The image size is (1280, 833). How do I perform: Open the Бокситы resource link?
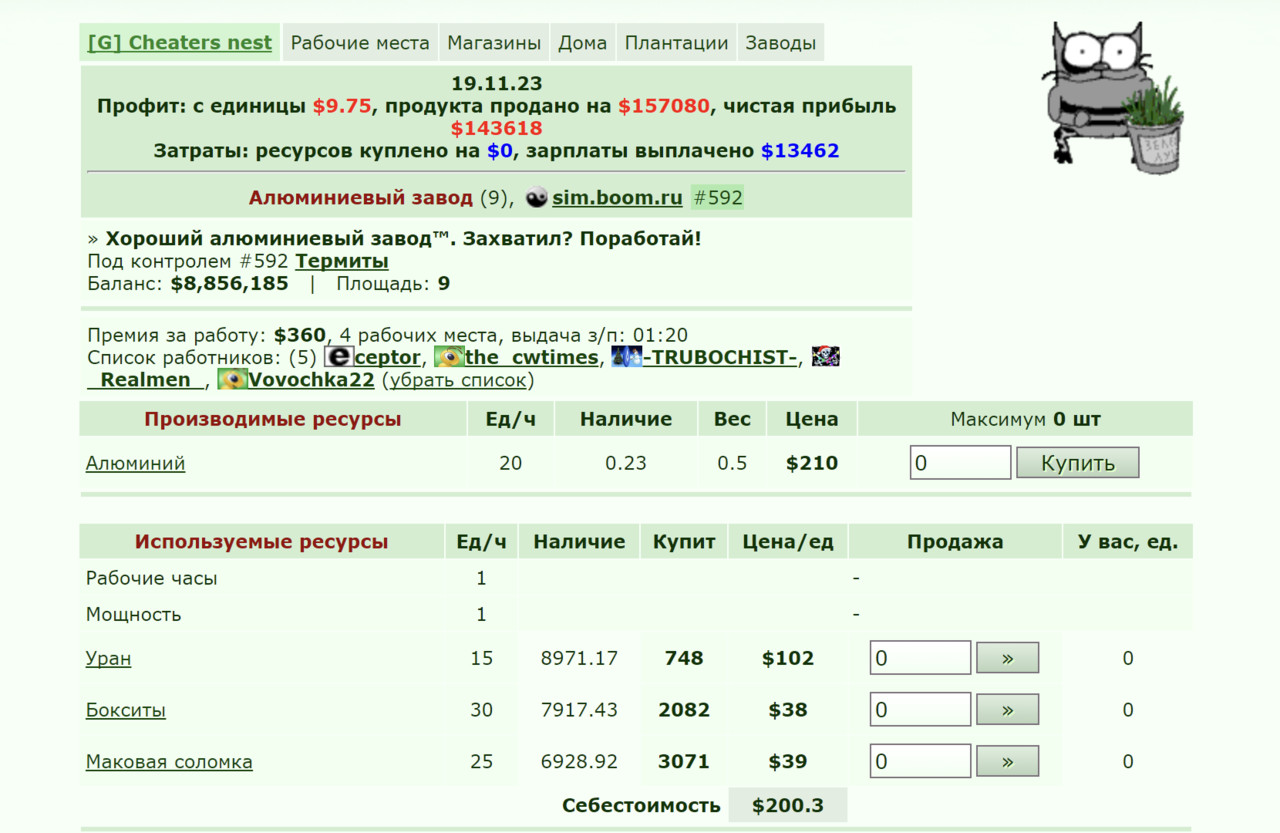point(126,711)
